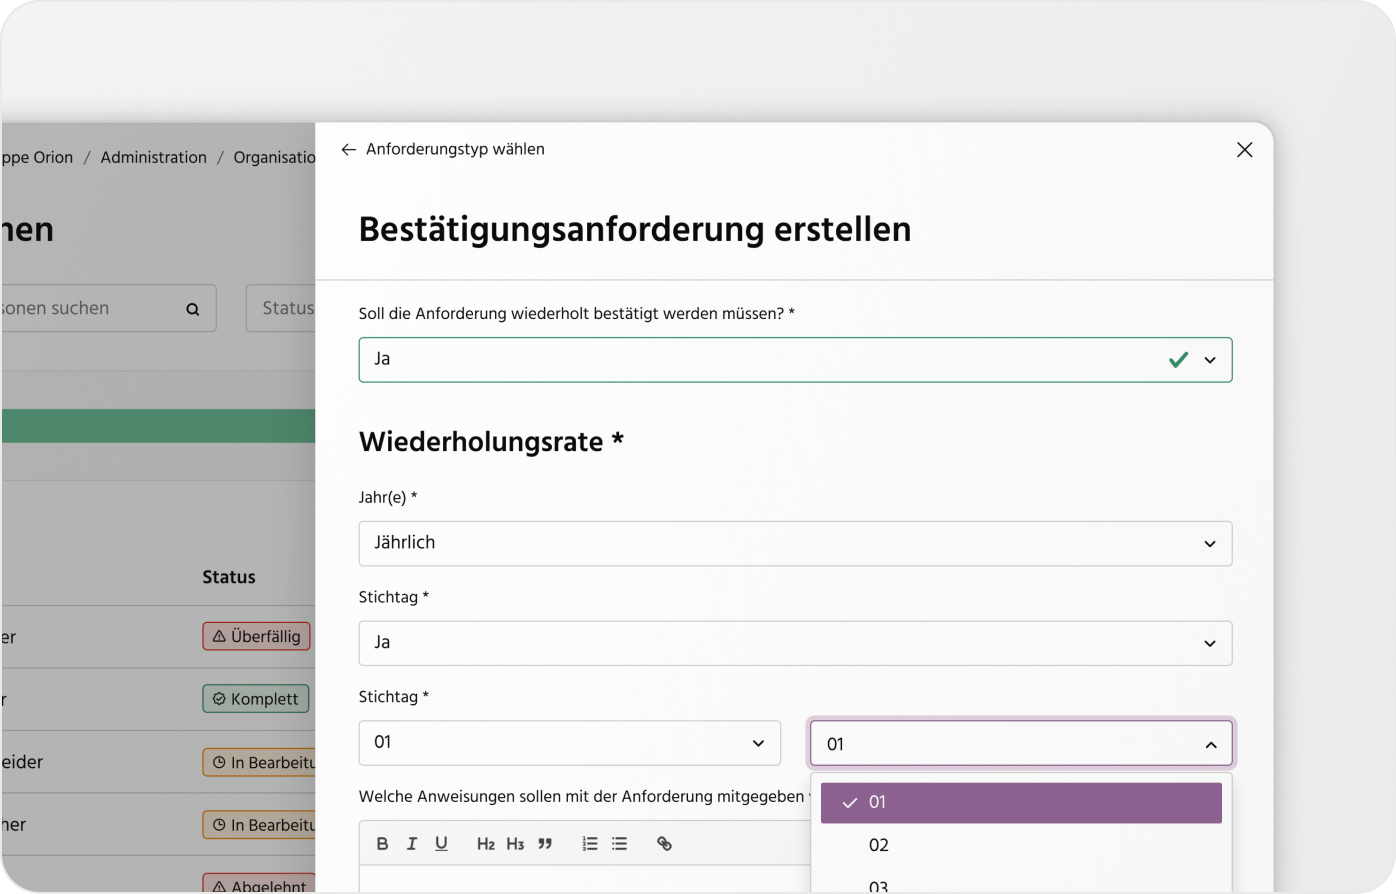Create a numbered list in the editor
1396x894 pixels.
click(x=589, y=843)
